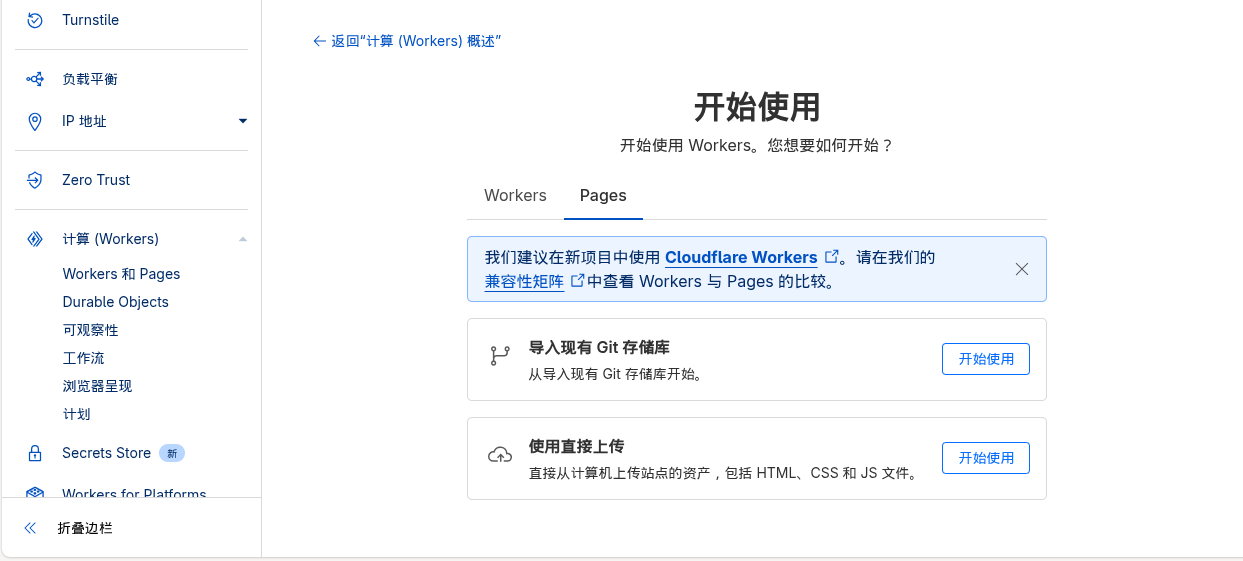
Task: Click the cloud upload icon
Action: point(499,455)
